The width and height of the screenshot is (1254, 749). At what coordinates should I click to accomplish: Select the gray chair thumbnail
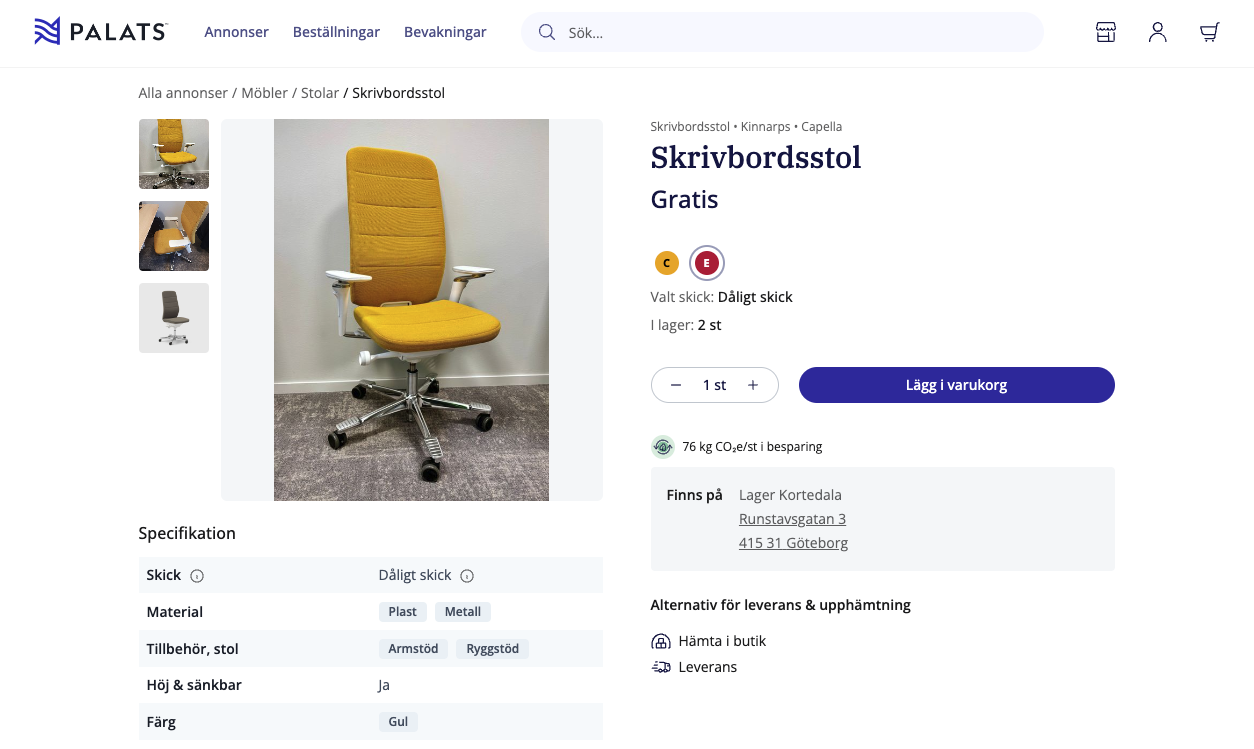point(174,318)
